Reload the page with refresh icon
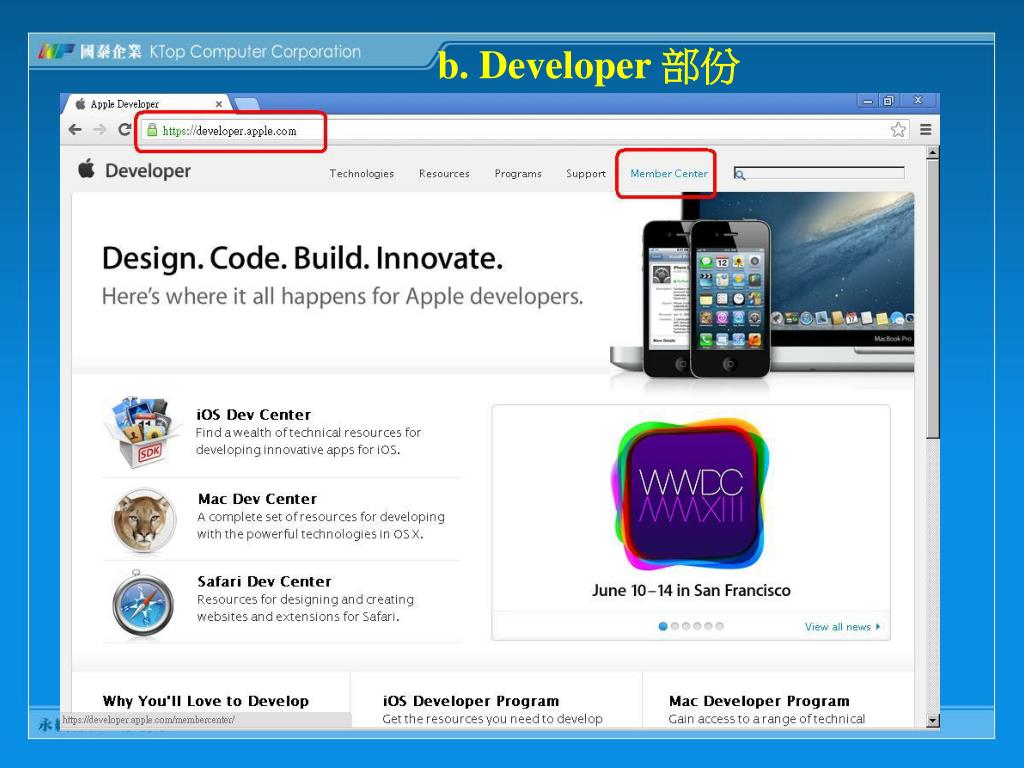 (x=125, y=129)
